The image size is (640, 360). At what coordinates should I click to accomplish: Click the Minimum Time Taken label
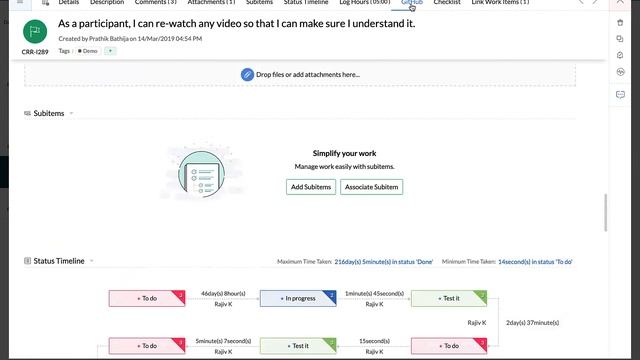(469, 262)
